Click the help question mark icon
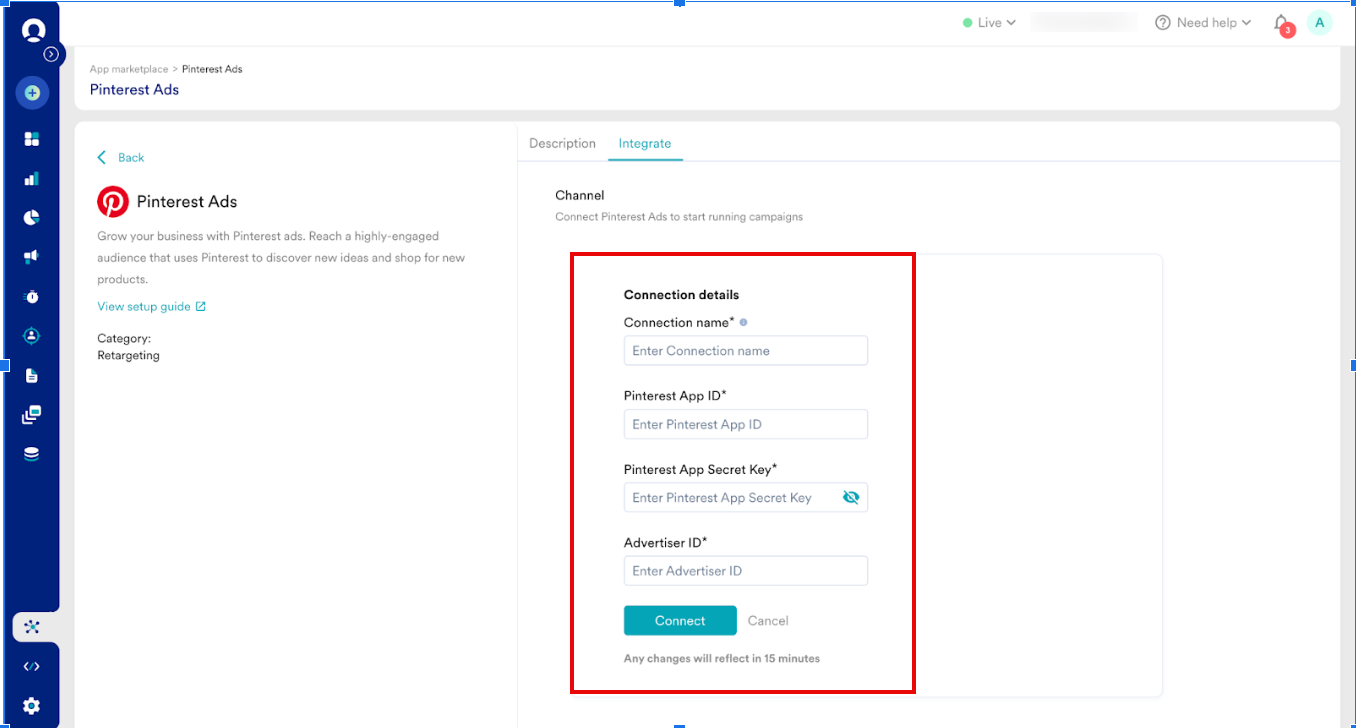This screenshot has width=1356, height=728. click(x=1163, y=23)
